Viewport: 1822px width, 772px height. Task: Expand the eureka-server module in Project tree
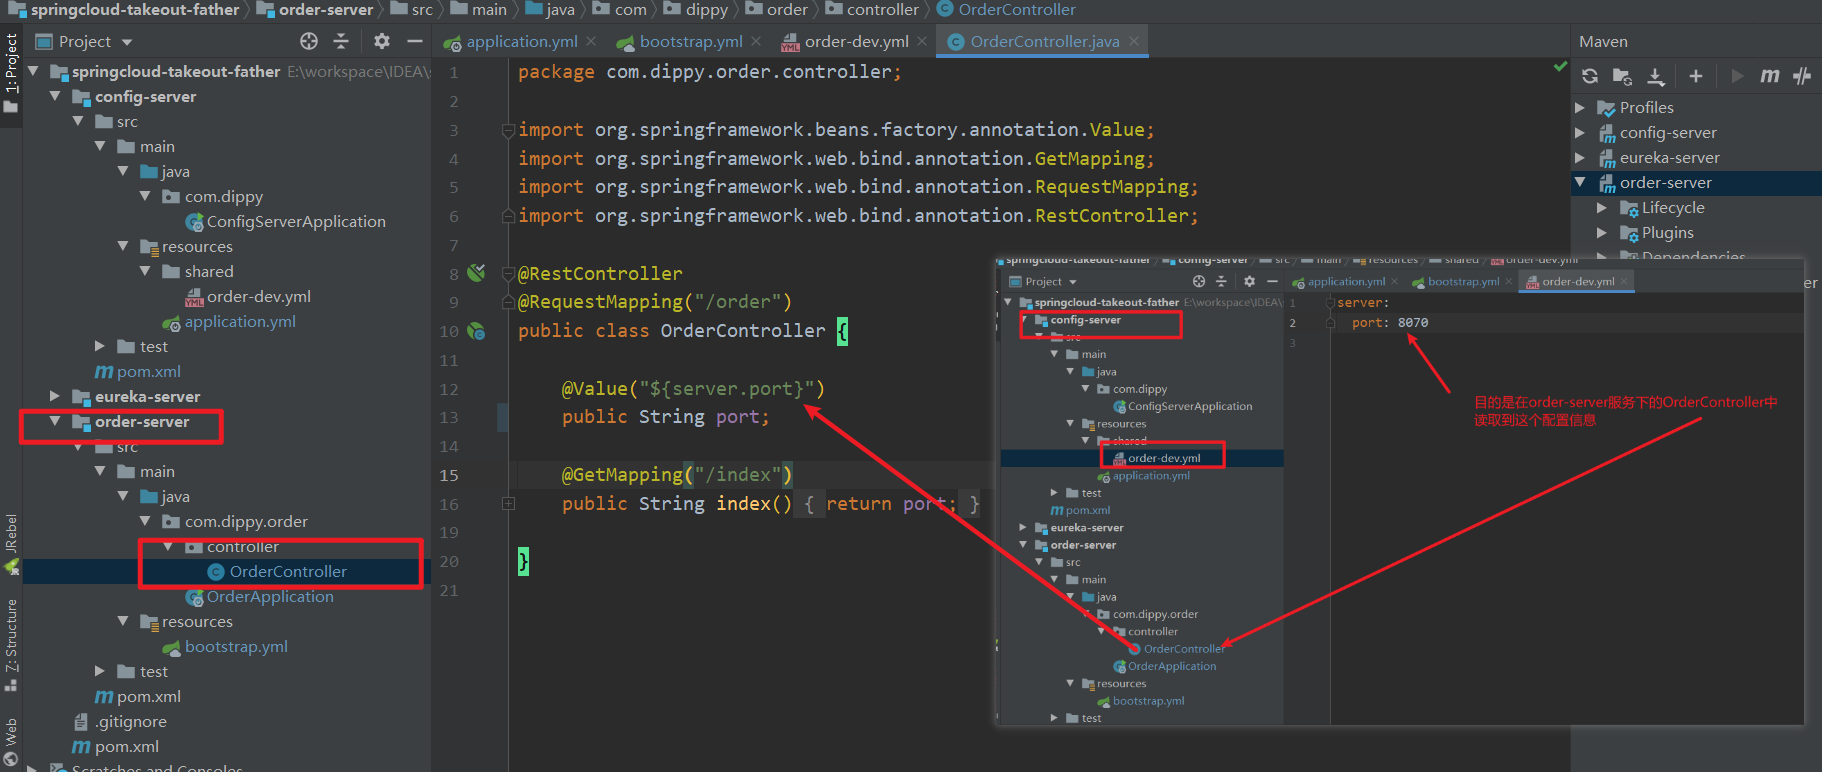click(x=55, y=396)
